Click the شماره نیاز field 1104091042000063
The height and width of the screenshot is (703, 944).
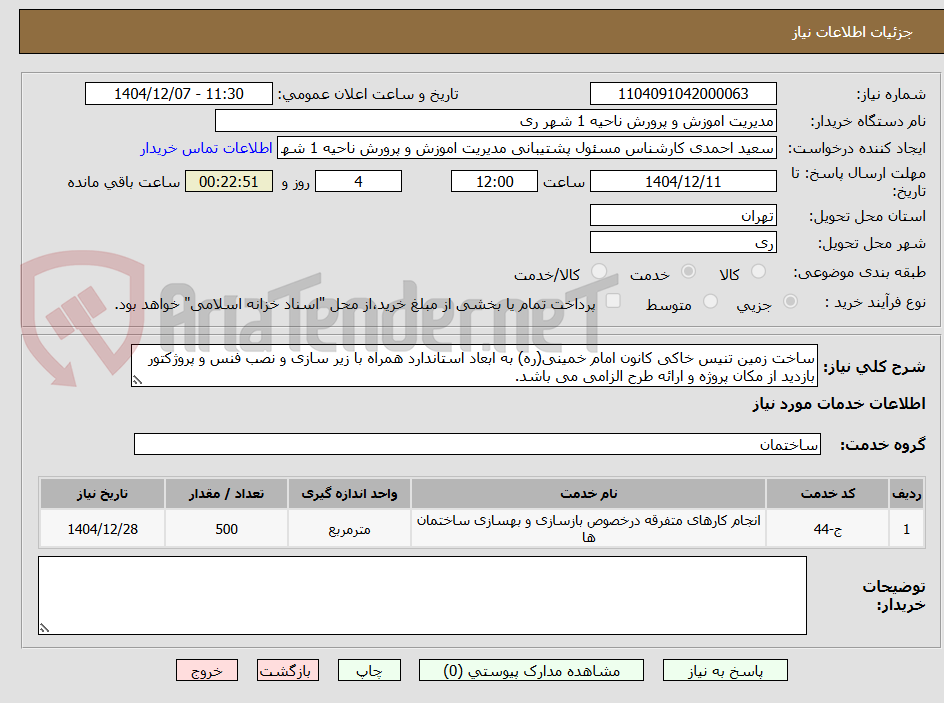pyautogui.click(x=683, y=94)
